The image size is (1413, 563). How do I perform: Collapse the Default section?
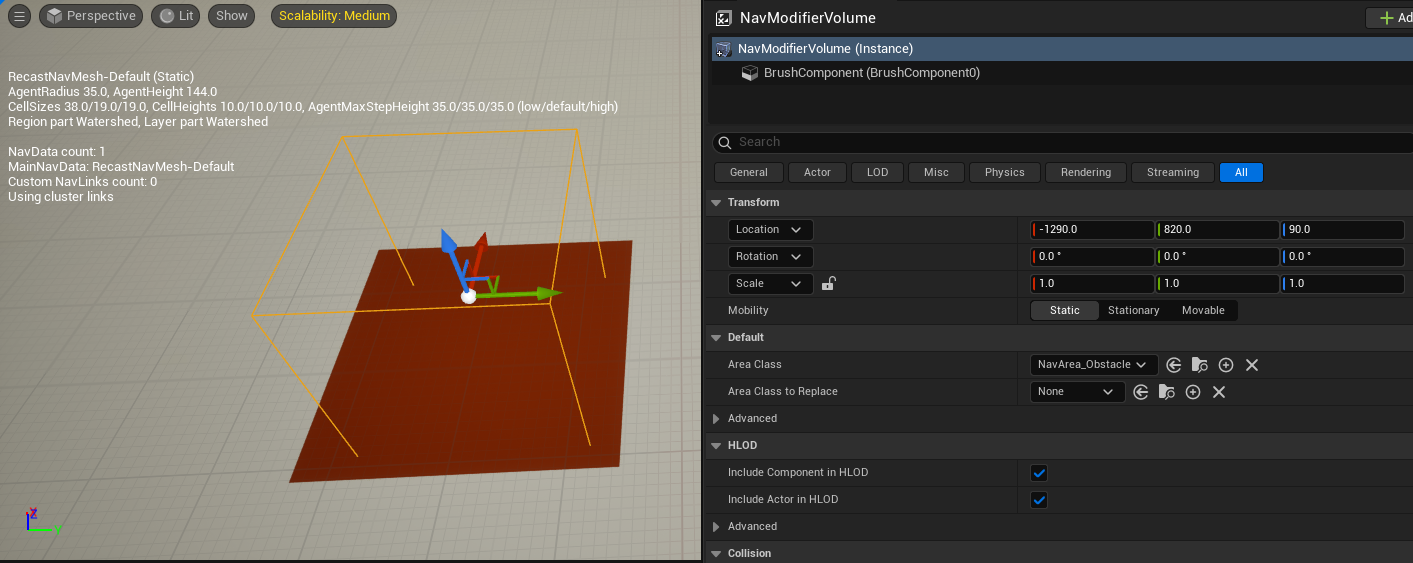pos(716,338)
